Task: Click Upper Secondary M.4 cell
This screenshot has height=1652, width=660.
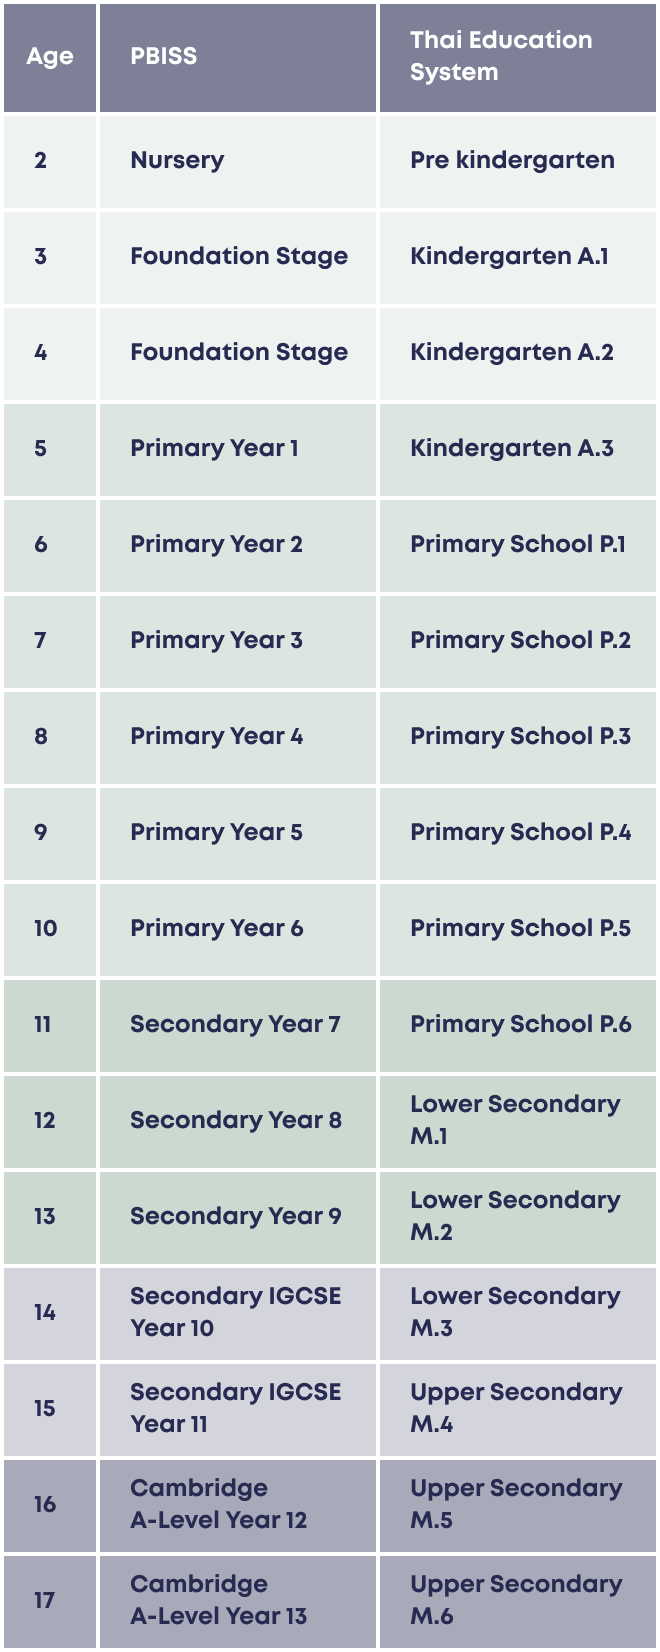Action: 516,1408
